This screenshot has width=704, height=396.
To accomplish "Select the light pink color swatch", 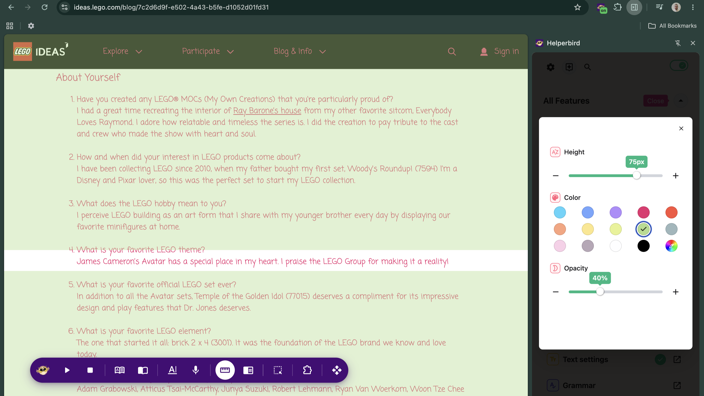I will coord(559,246).
